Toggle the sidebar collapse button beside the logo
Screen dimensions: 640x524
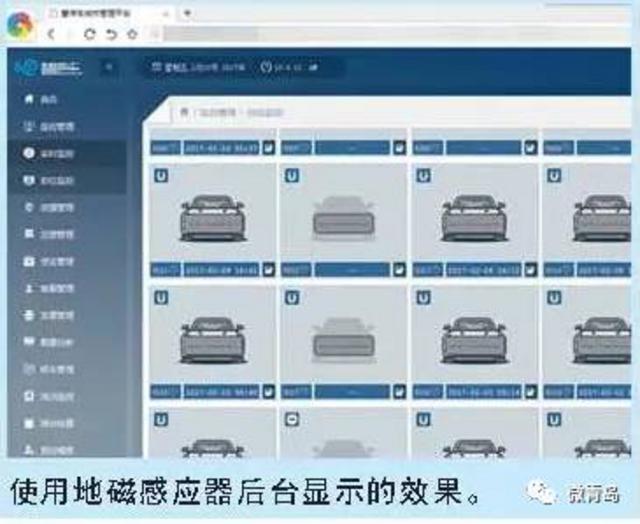point(108,67)
